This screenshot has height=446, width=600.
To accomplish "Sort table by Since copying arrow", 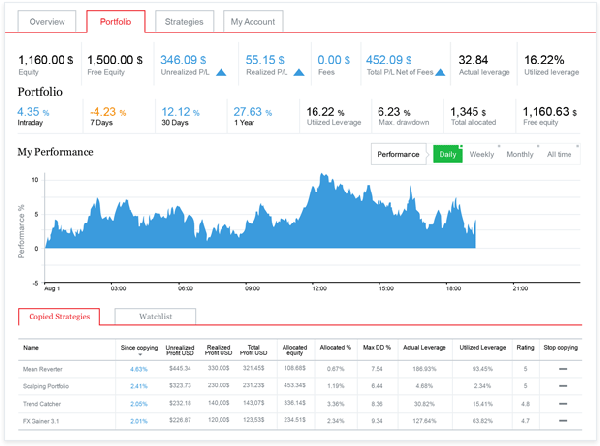I will [x=140, y=354].
